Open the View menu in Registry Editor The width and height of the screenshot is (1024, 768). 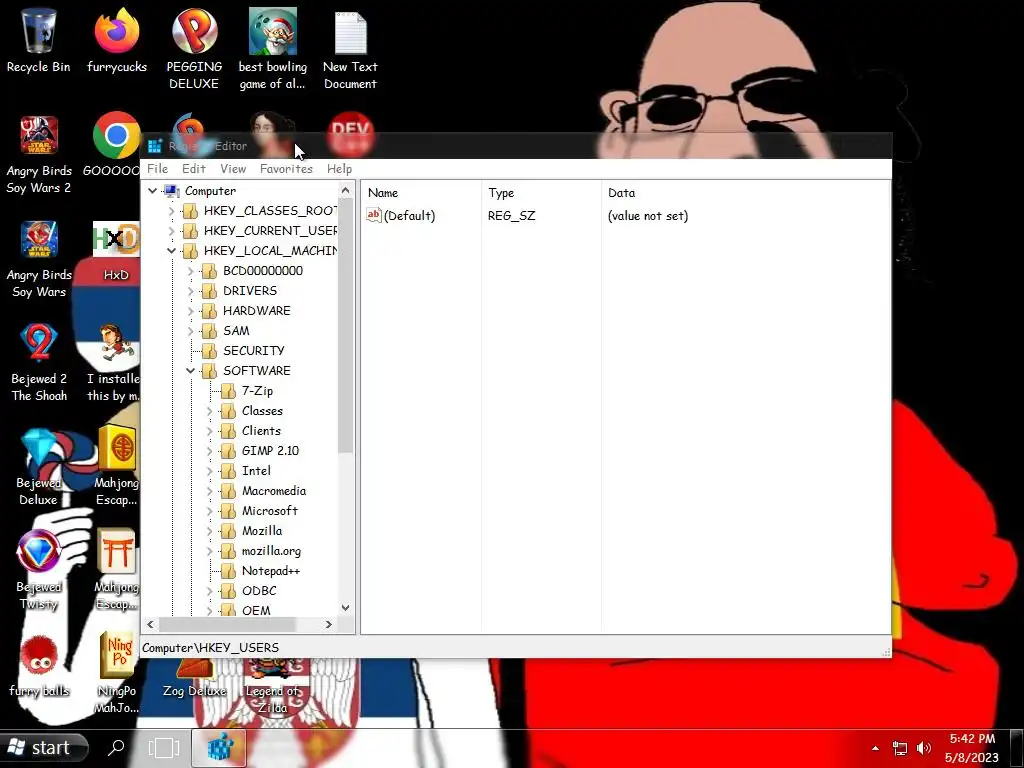(x=233, y=168)
